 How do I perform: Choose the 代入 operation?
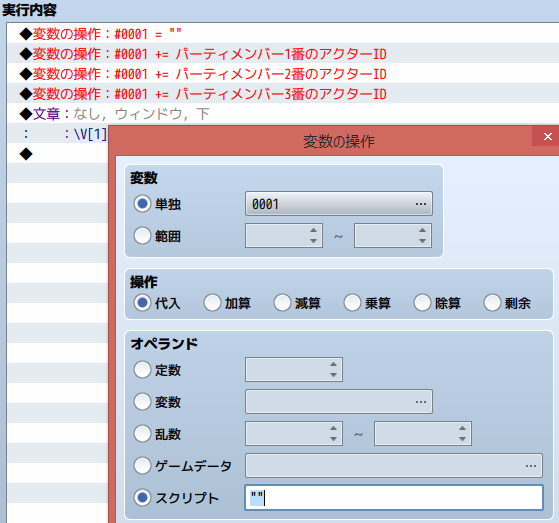[x=142, y=303]
